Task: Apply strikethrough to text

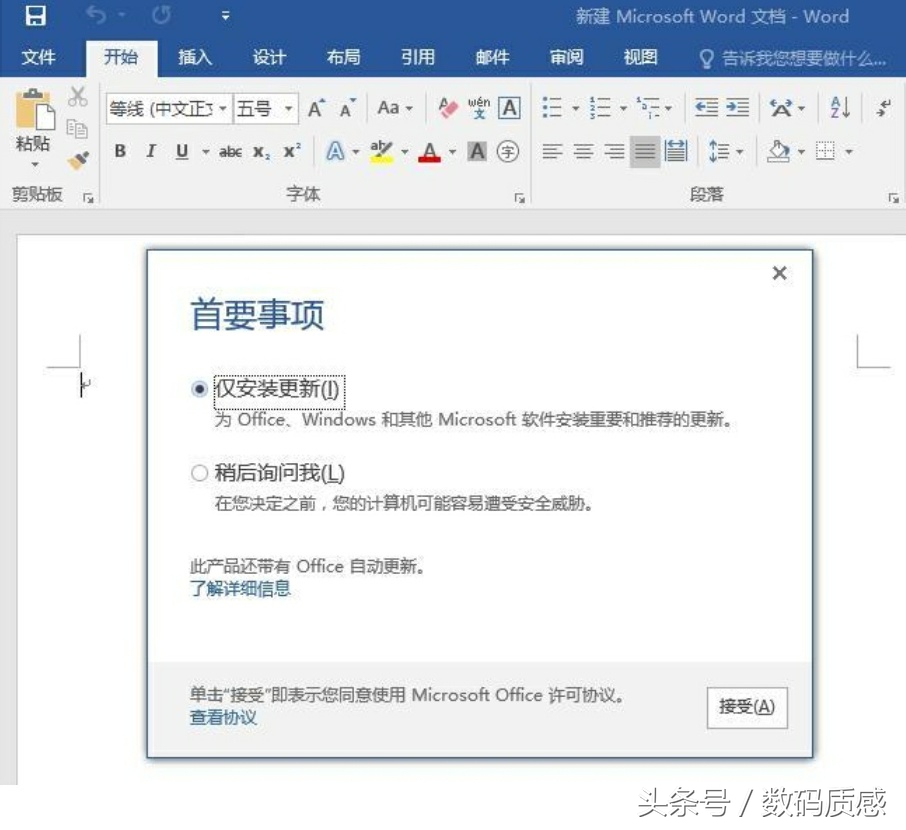Action: (229, 151)
